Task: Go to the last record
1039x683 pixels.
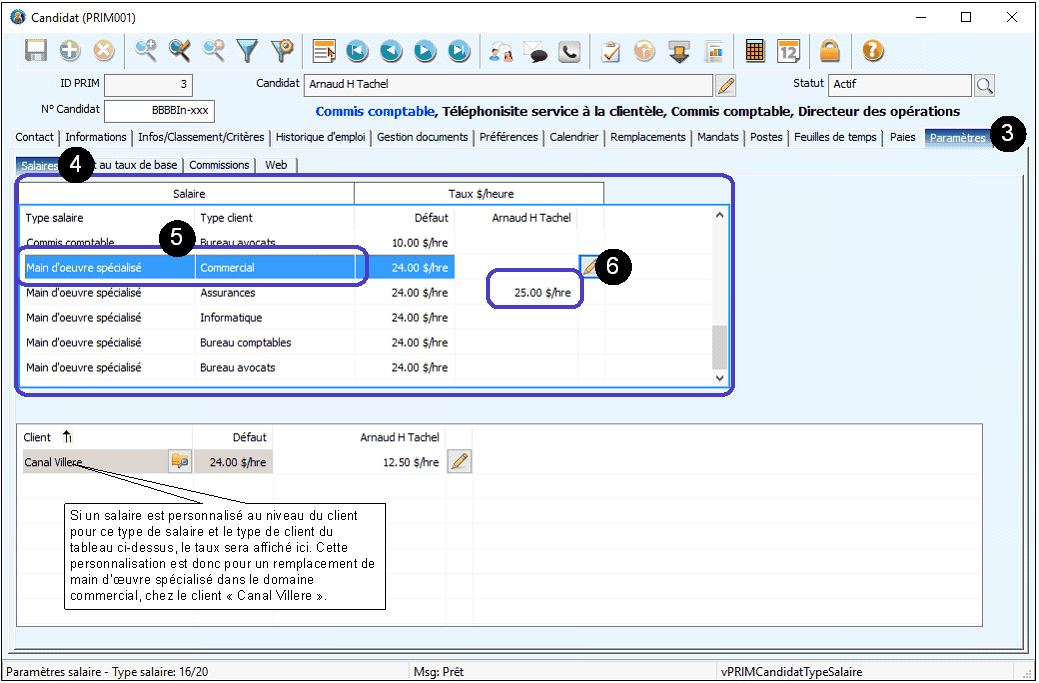Action: [459, 51]
